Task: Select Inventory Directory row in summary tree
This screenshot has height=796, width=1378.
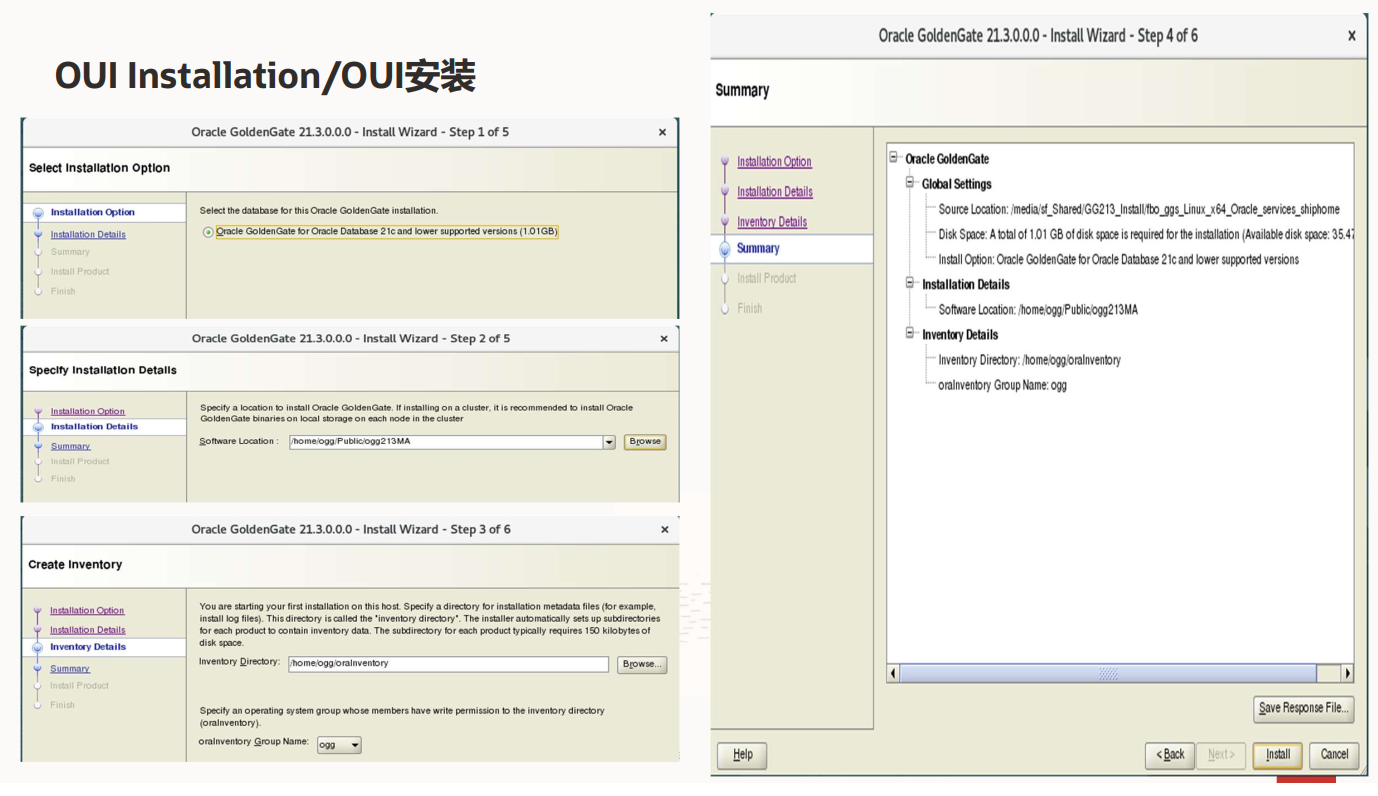Action: [1029, 360]
